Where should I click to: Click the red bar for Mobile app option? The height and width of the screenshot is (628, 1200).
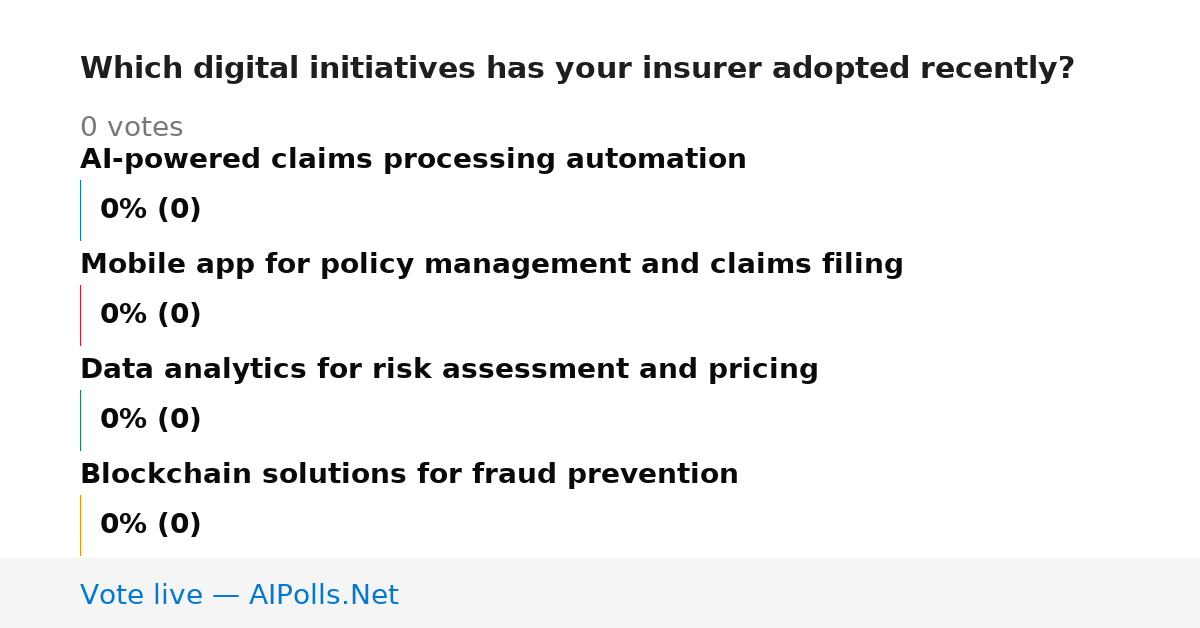81,315
